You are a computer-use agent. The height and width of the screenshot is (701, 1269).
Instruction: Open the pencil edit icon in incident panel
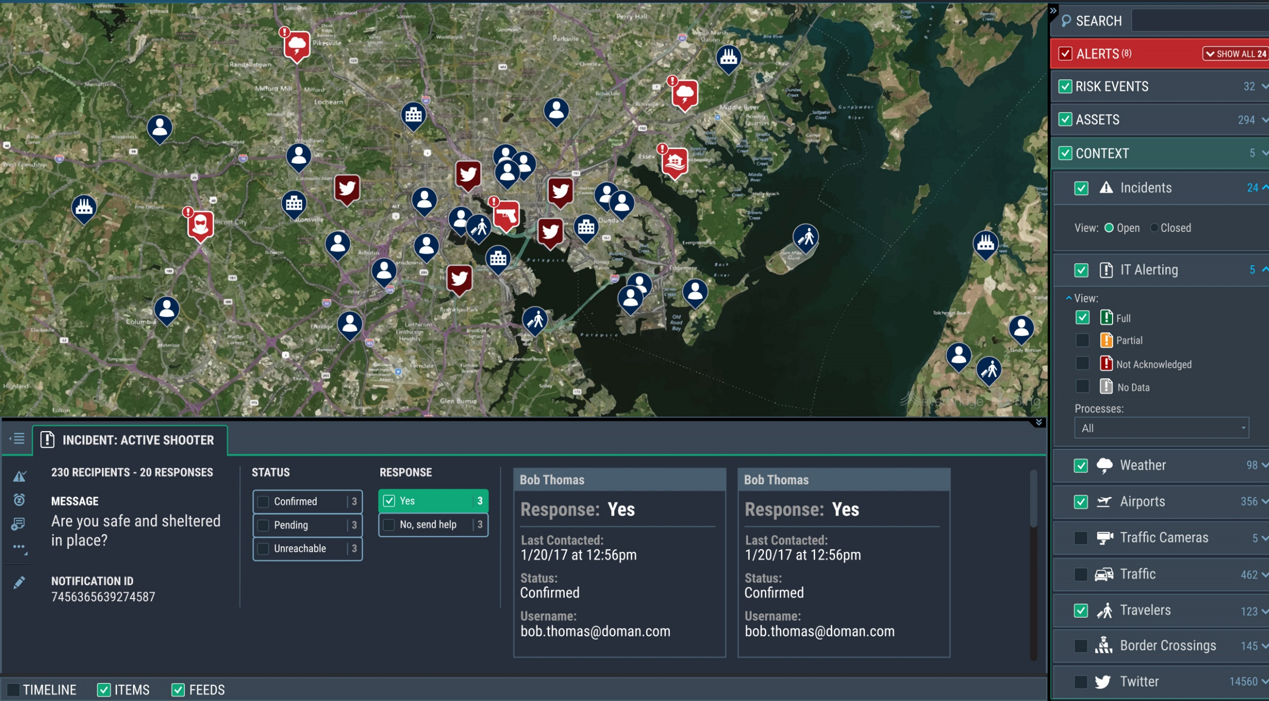(x=19, y=582)
